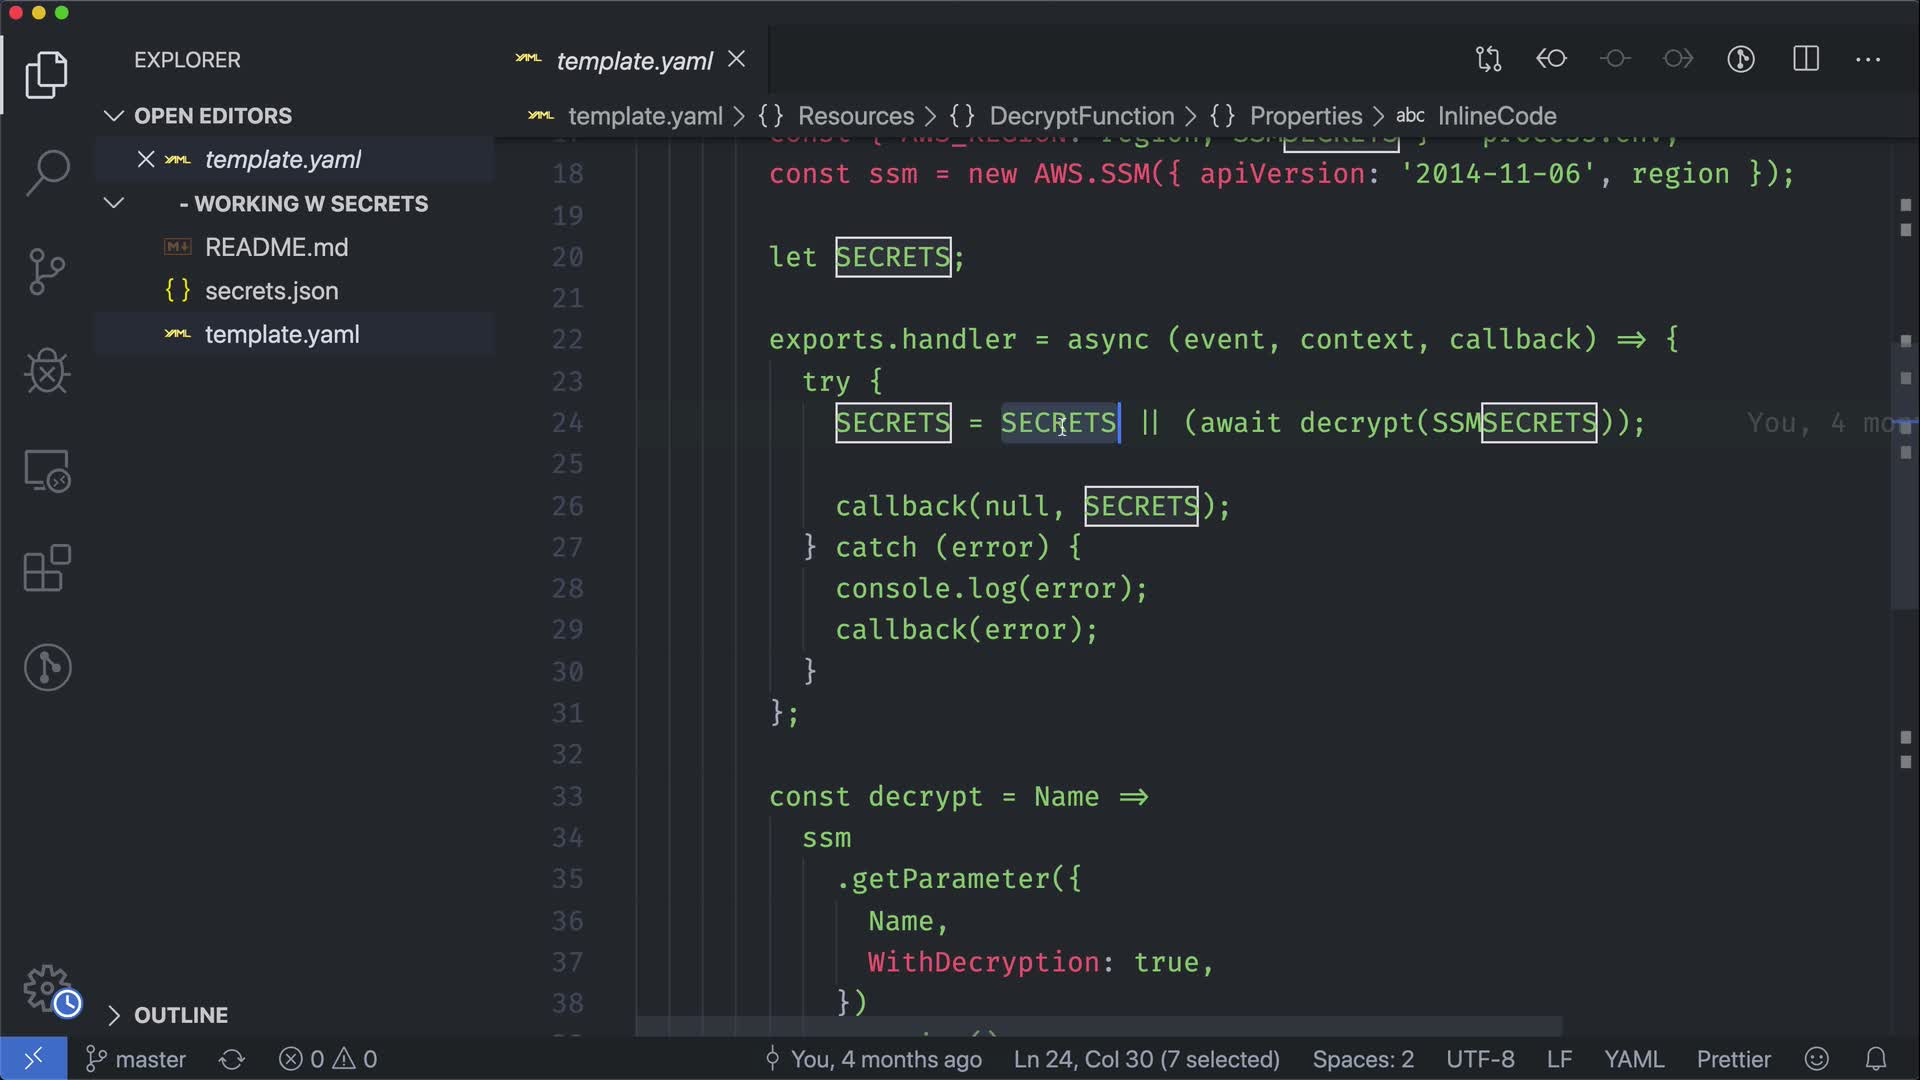Select the template.yaml editor tab
Screen dimensions: 1920x1080
634,61
